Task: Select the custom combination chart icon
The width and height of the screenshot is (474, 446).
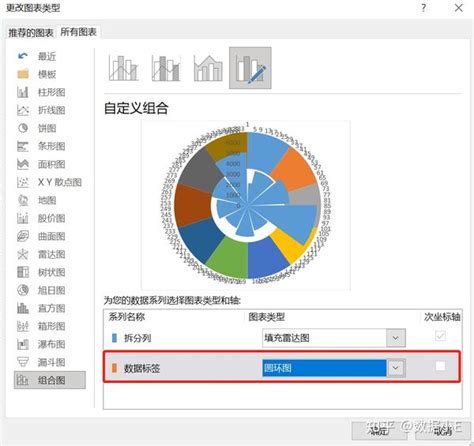Action: (x=250, y=68)
